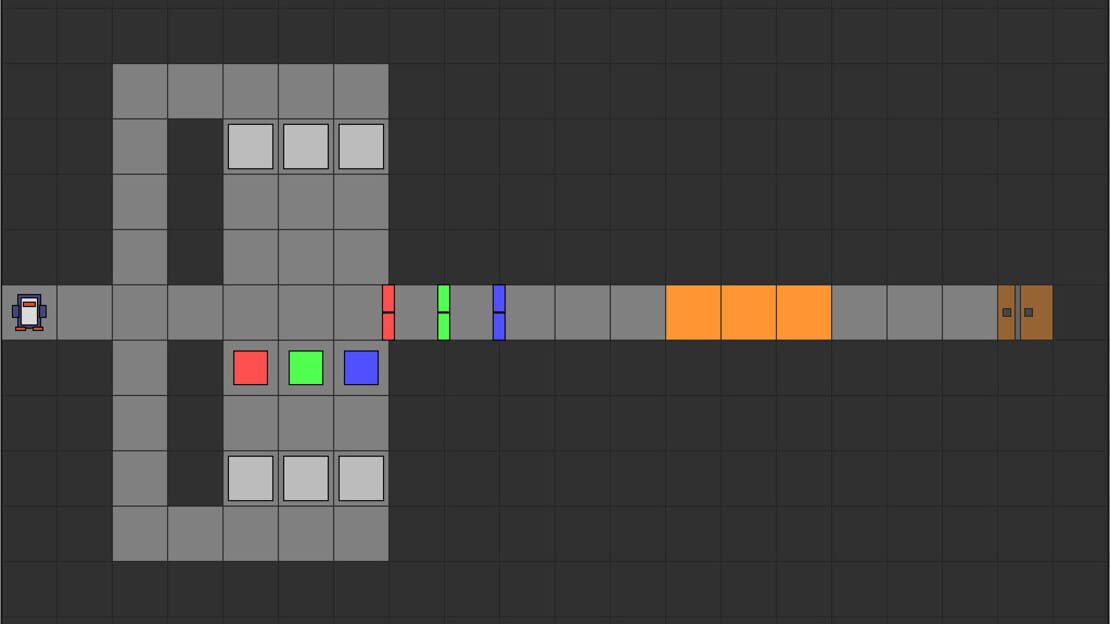
Task: Click the upper-left light gray box
Action: pyautogui.click(x=251, y=147)
